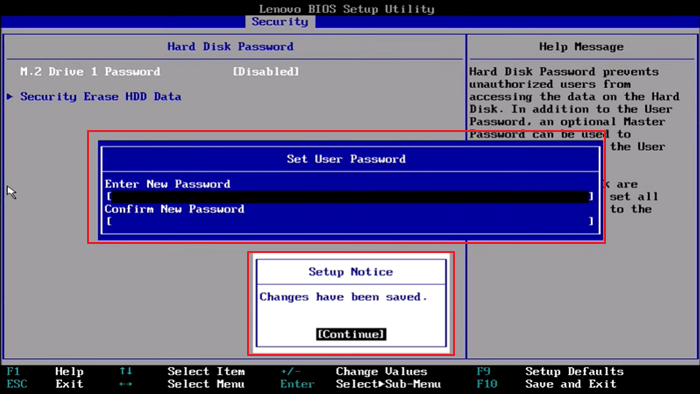
Task: Open the Security Erase HDD Data submenu
Action: 100,96
